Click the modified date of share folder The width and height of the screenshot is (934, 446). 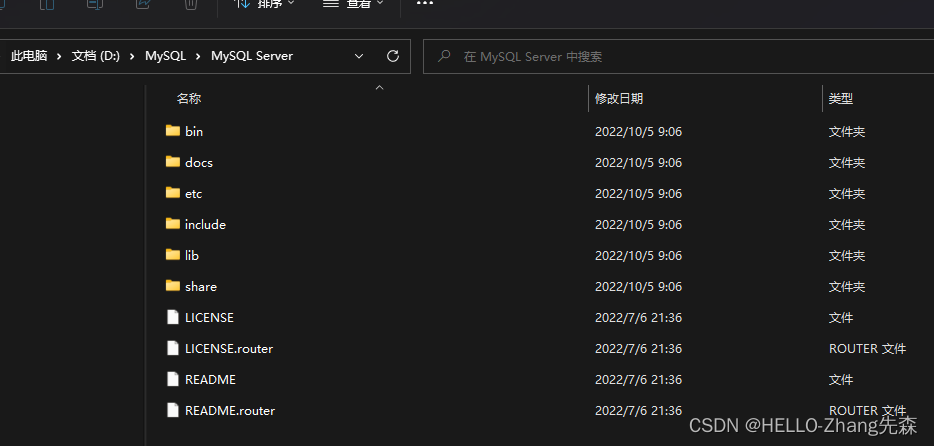pyautogui.click(x=639, y=286)
